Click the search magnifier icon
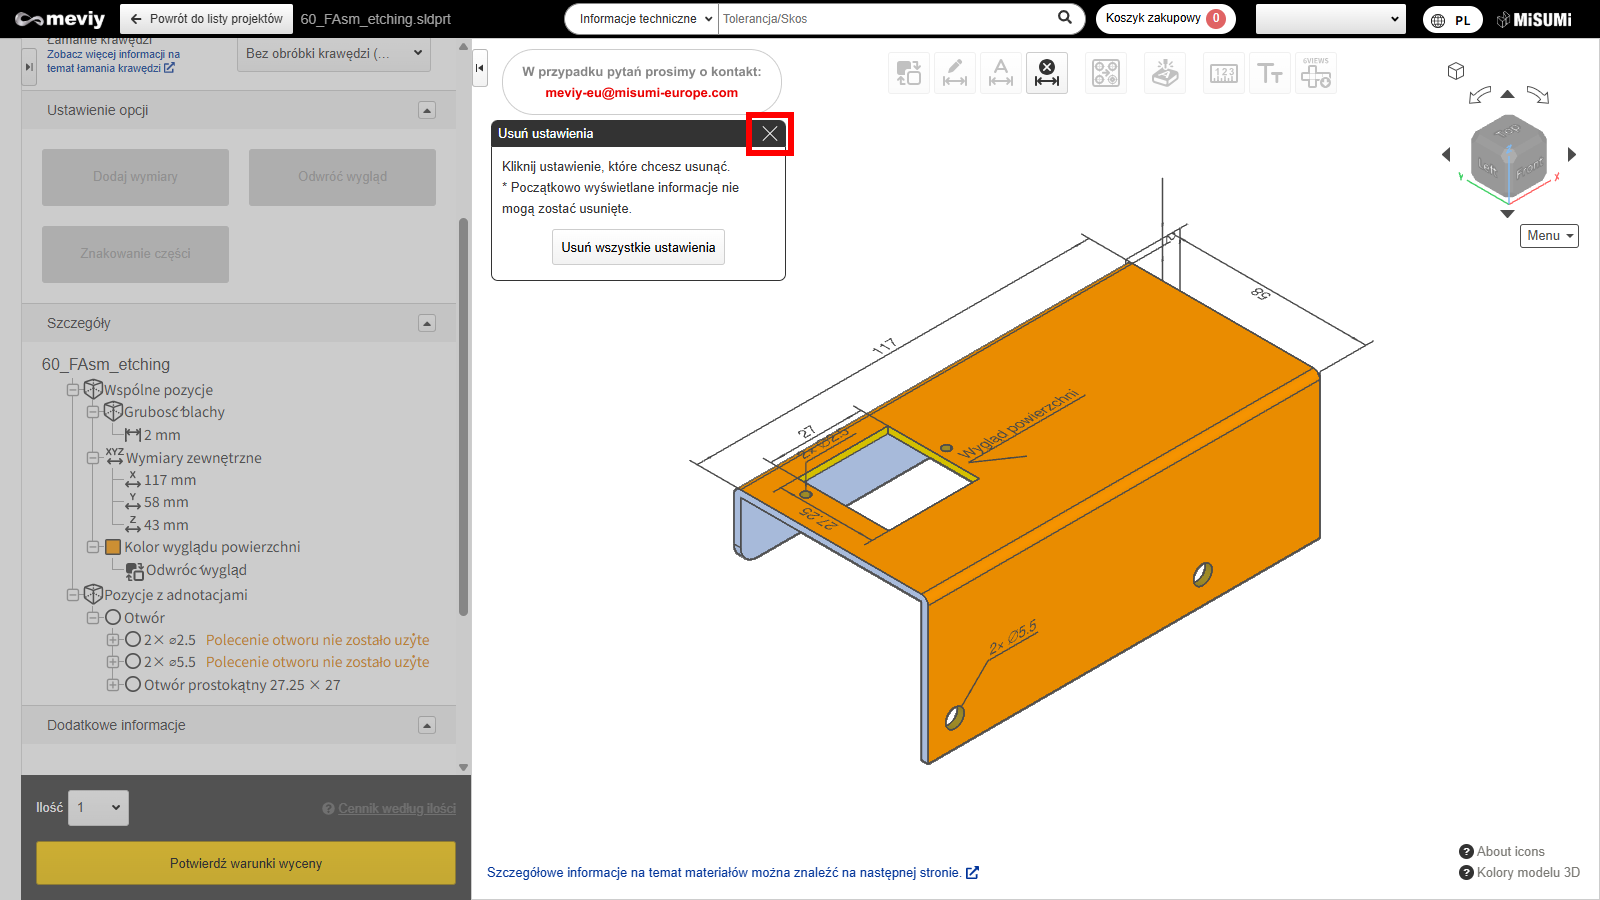Viewport: 1600px width, 900px height. click(1065, 18)
